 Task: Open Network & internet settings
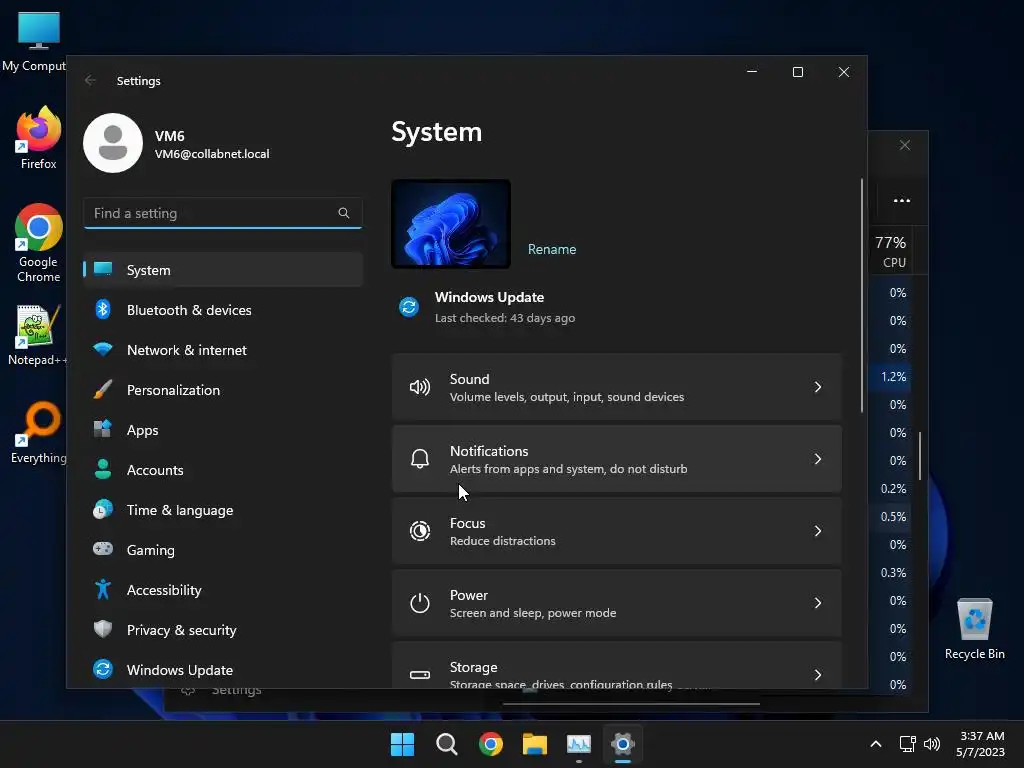(x=223, y=350)
